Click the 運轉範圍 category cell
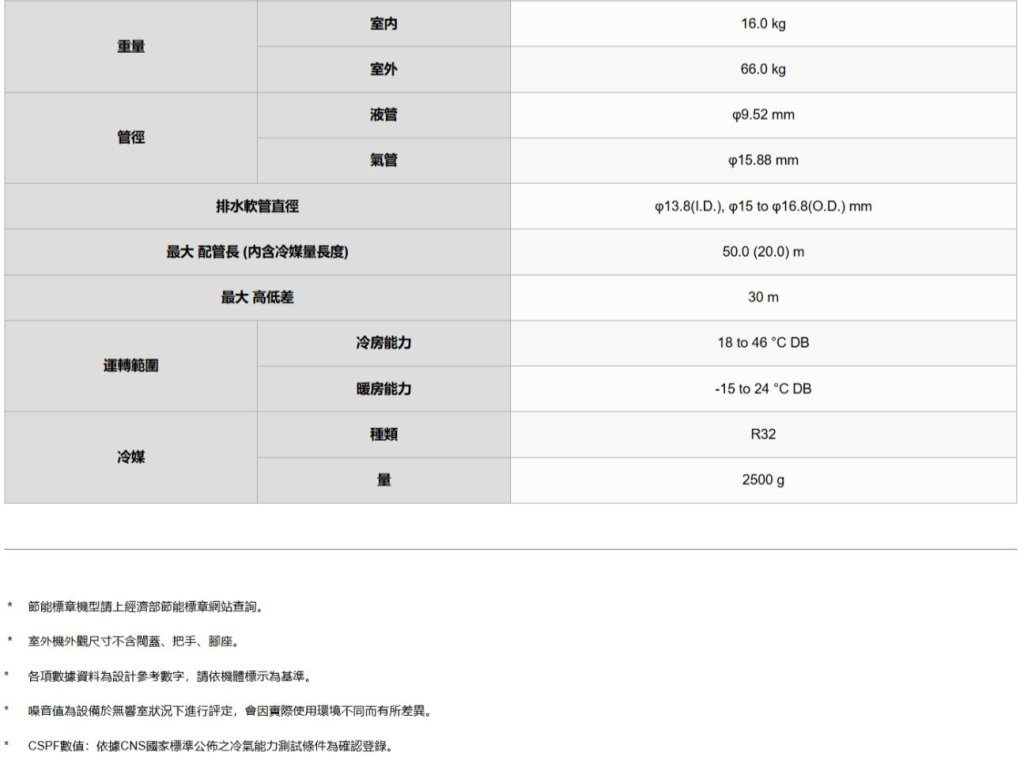Screen dimensions: 1024x760 point(131,366)
